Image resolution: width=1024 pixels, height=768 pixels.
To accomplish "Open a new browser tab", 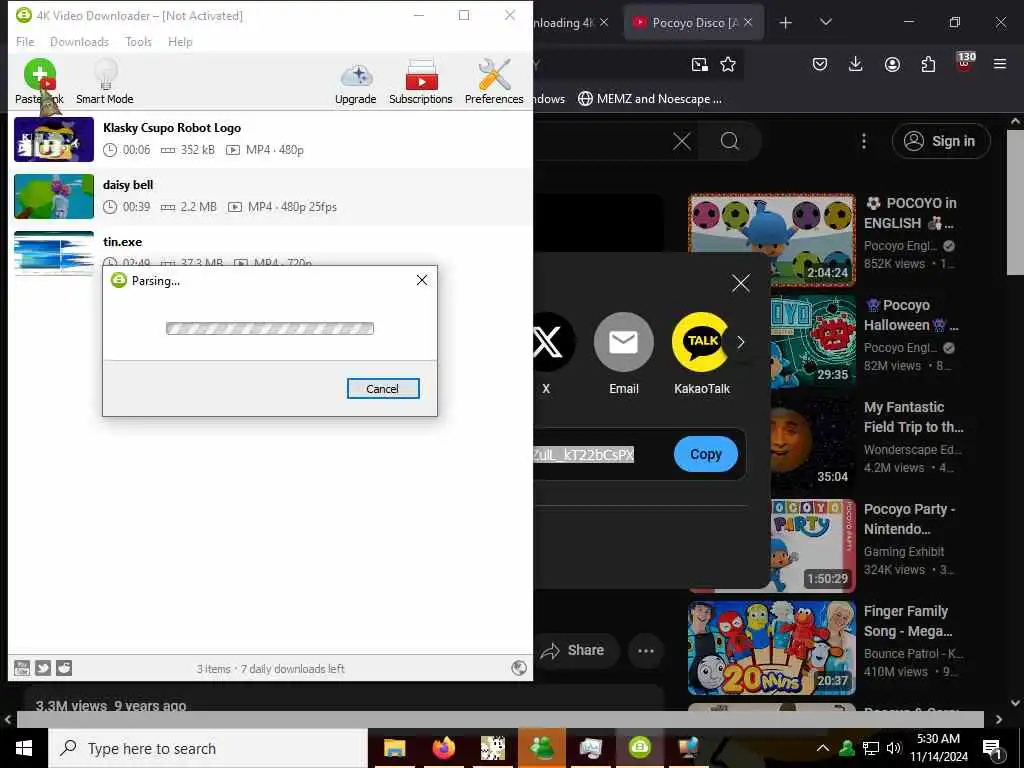I will pos(786,23).
